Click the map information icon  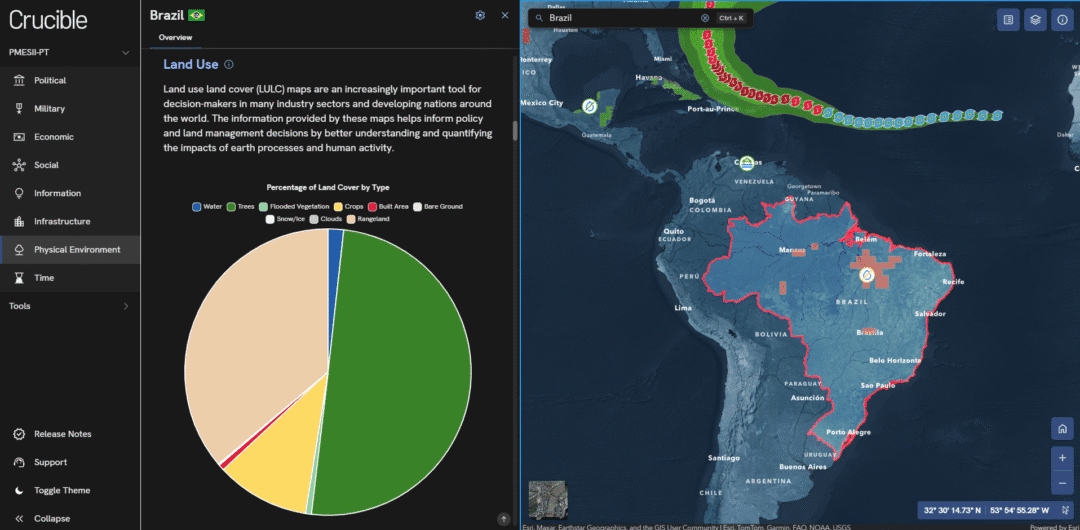pos(1062,18)
